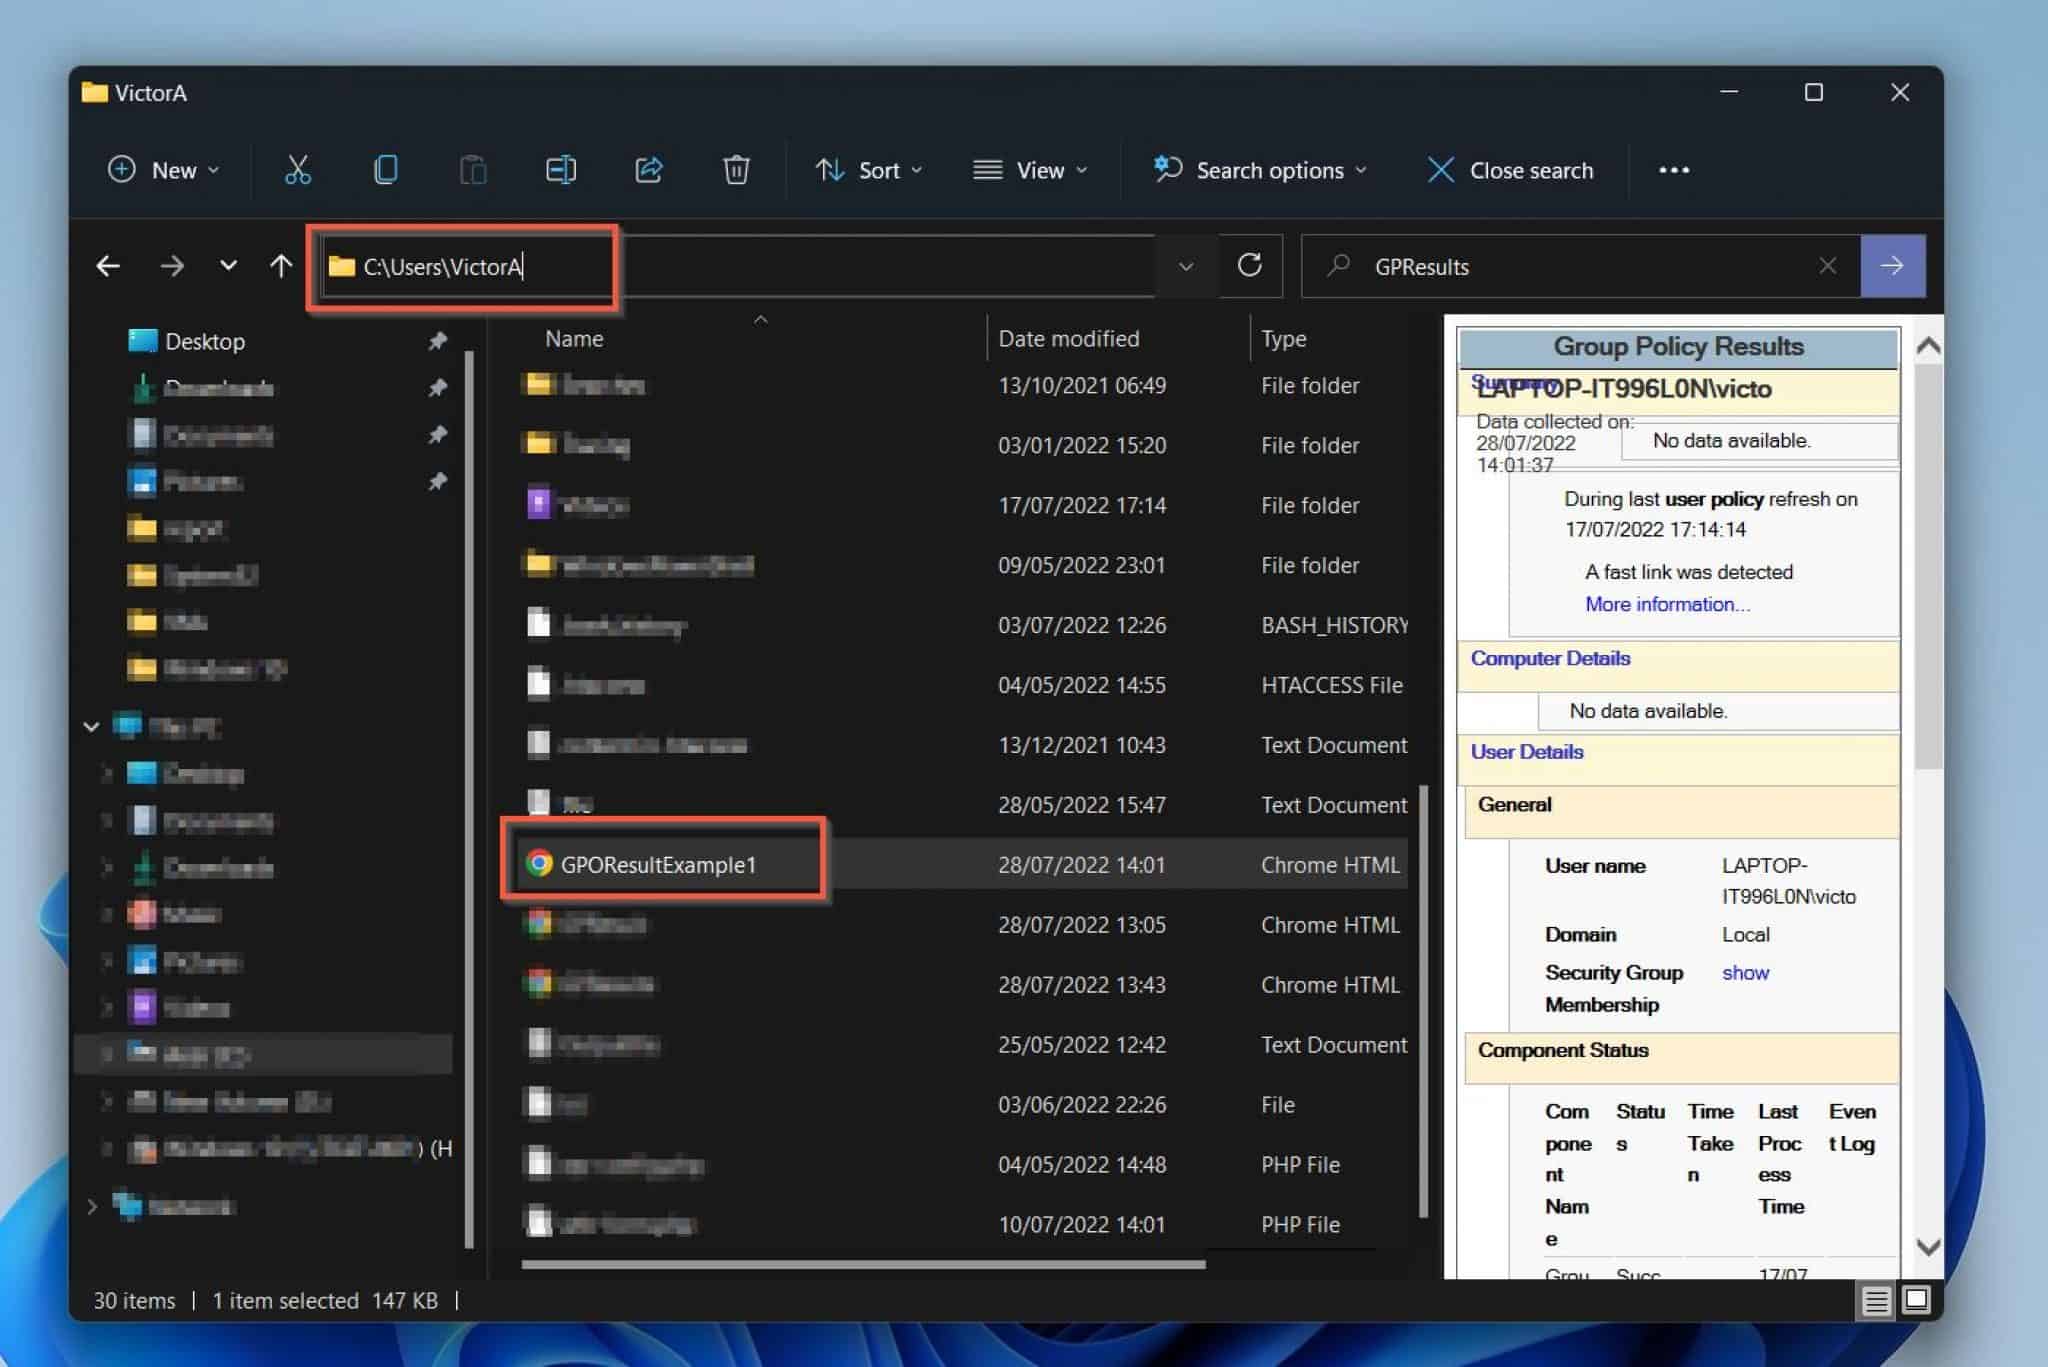Click the horizontal scrollbar of file list
2048x1367 pixels.
click(x=862, y=1264)
